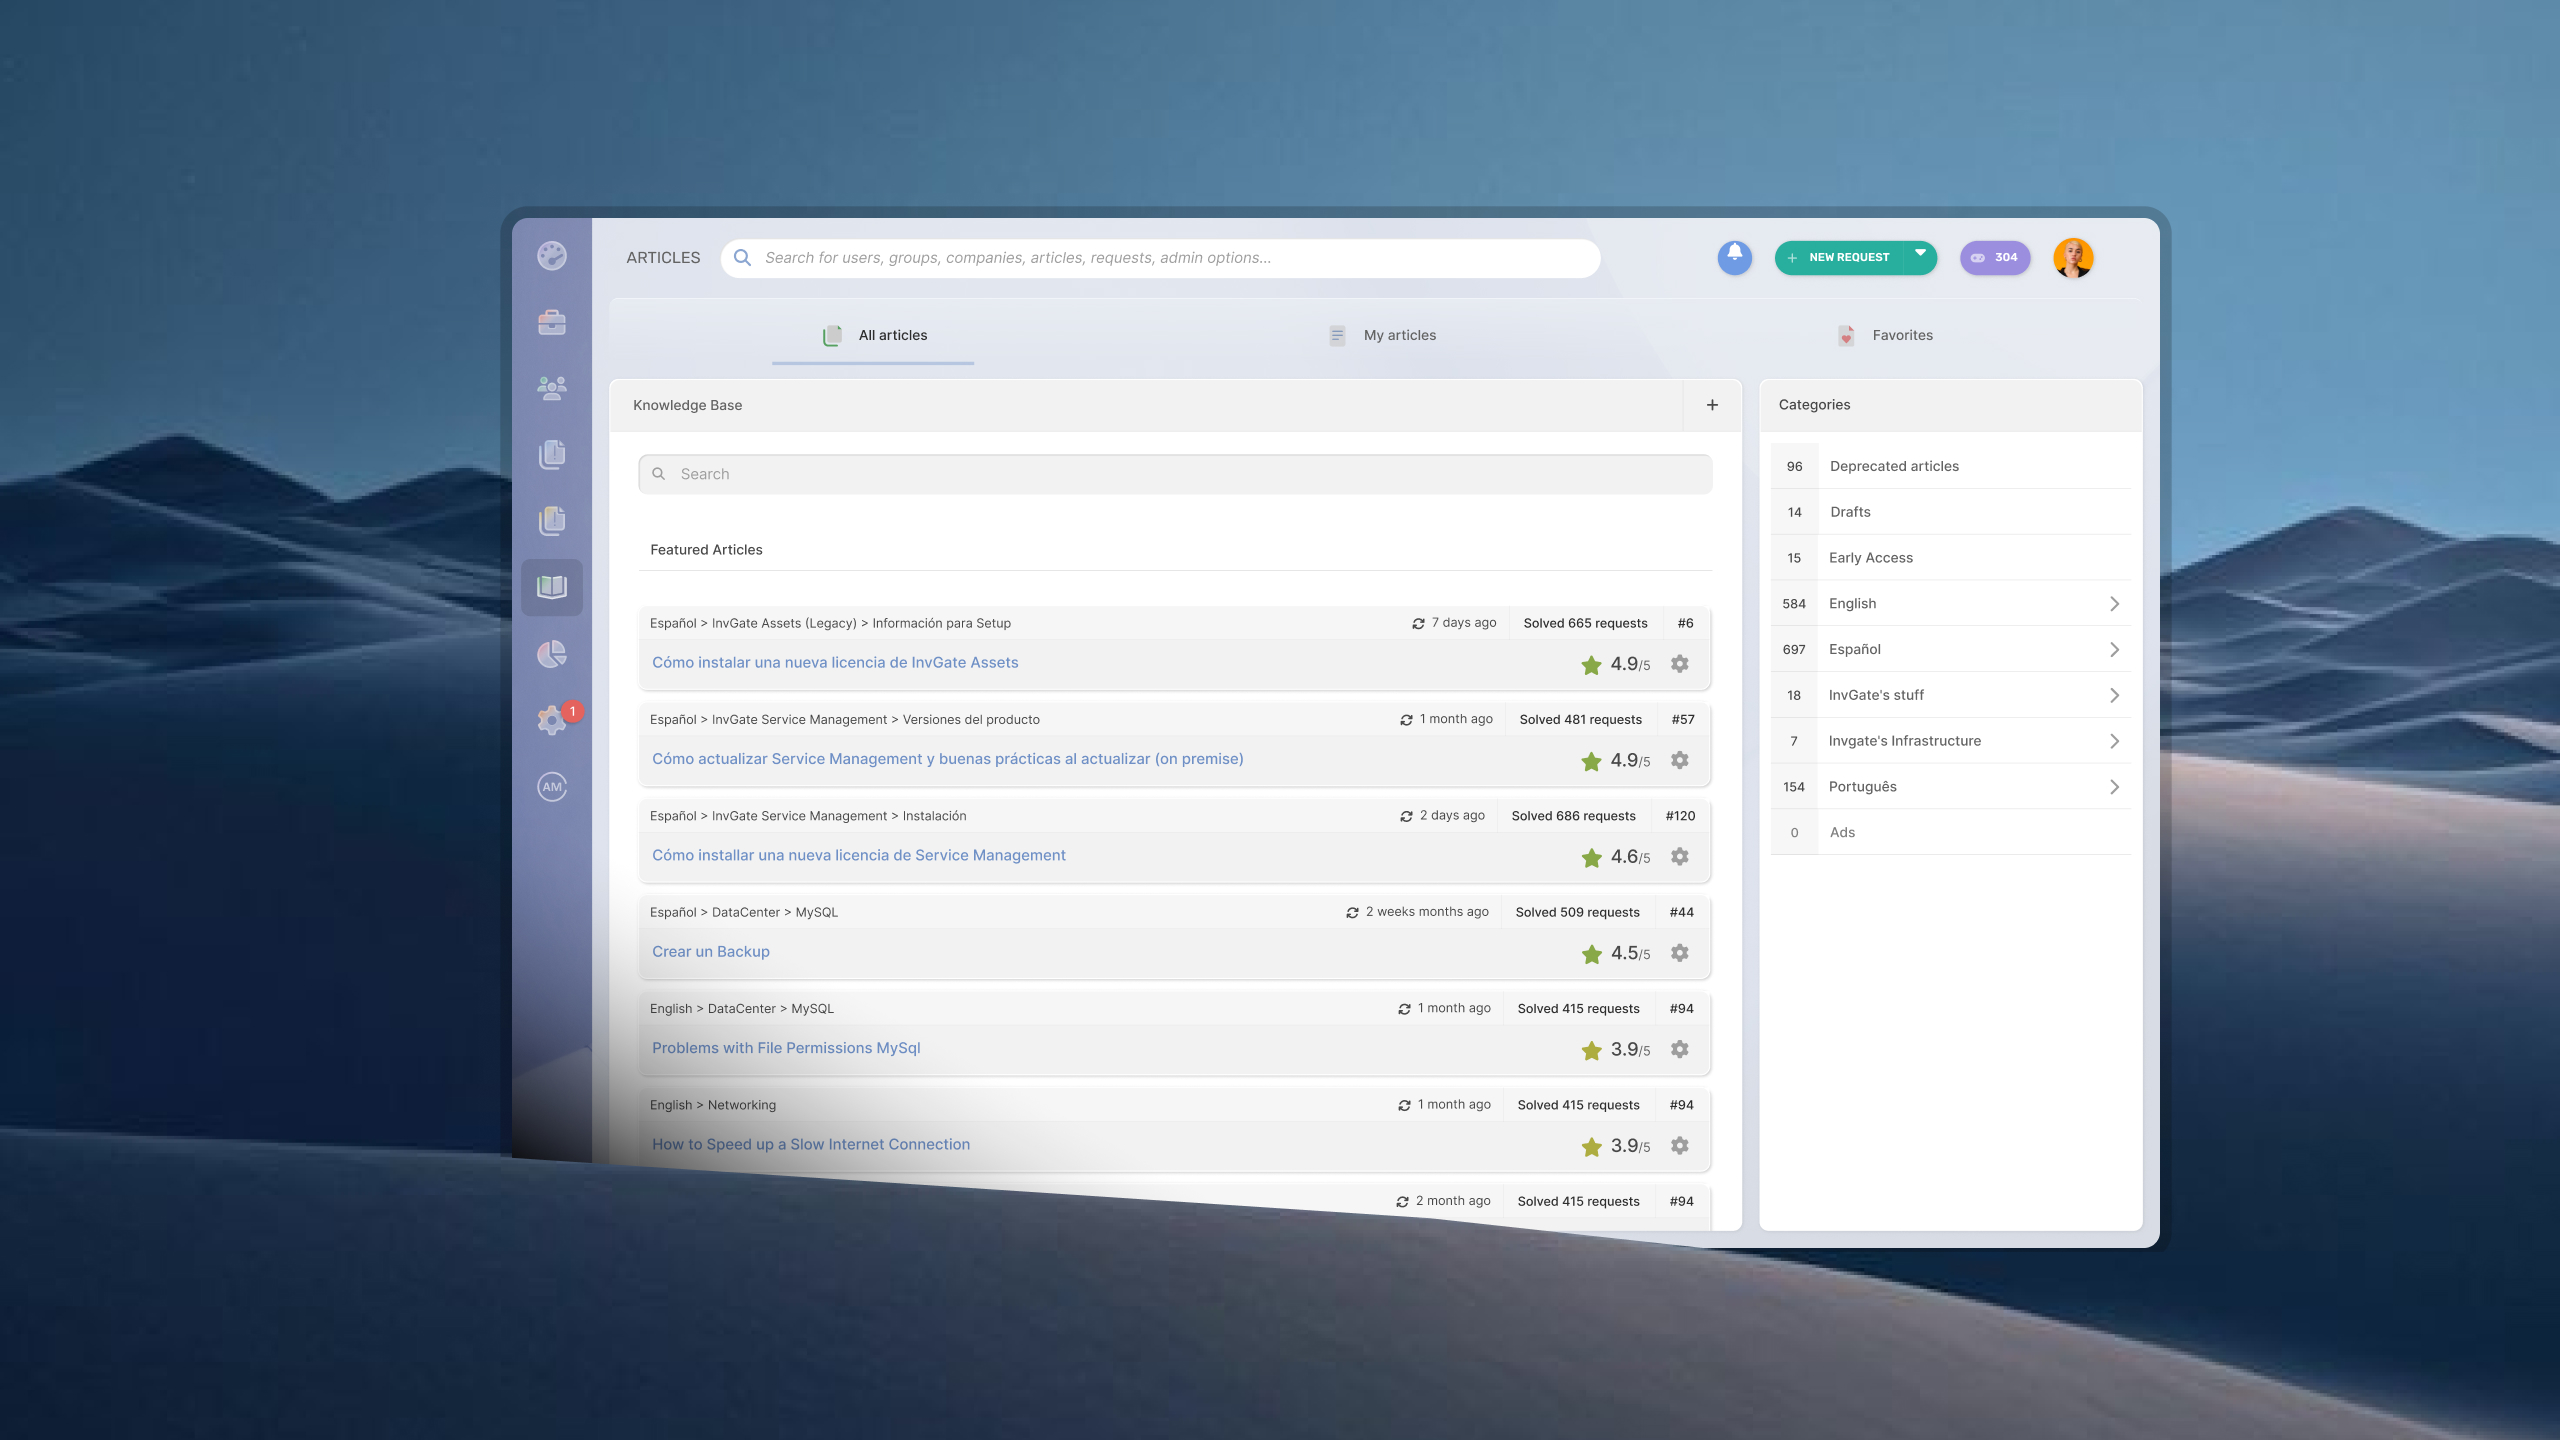Open article 'Cómo actualizar Service Management y buenas prácticas'

point(948,759)
